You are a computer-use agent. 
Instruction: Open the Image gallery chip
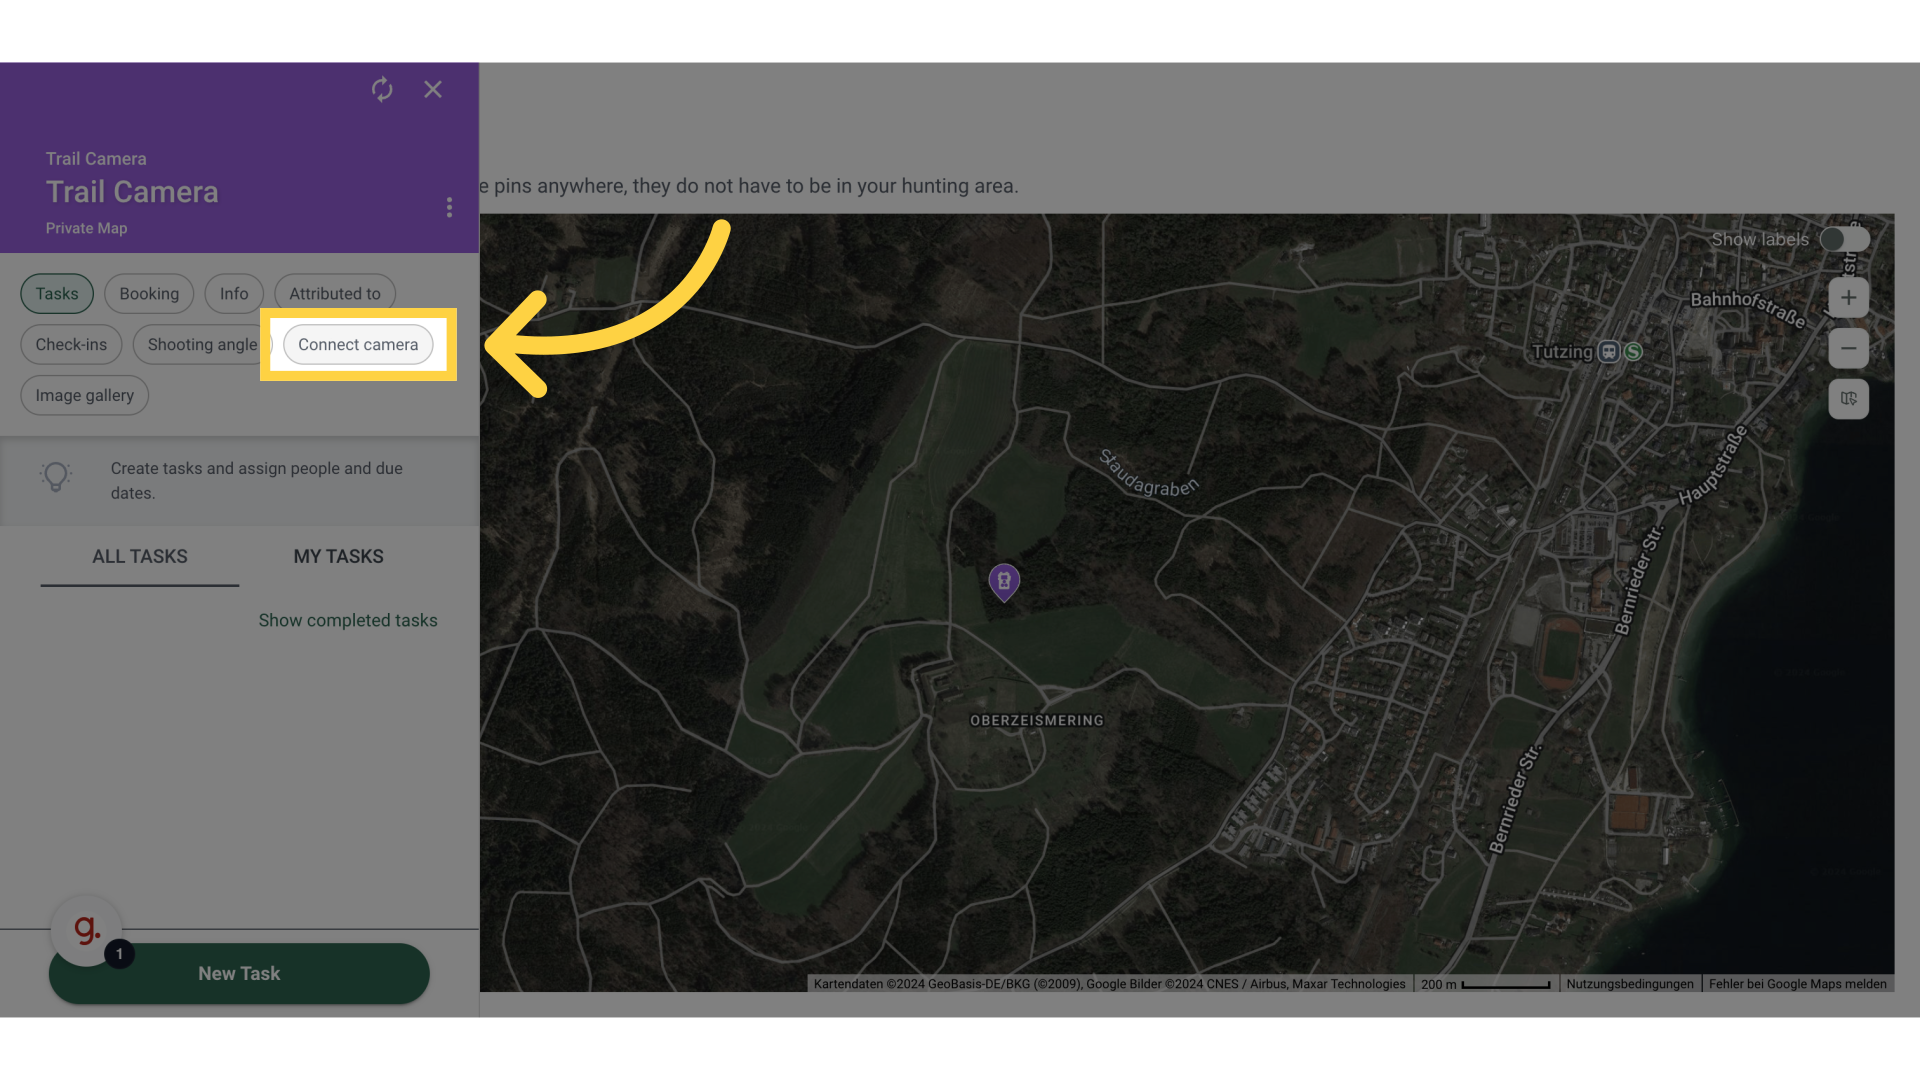click(x=85, y=396)
